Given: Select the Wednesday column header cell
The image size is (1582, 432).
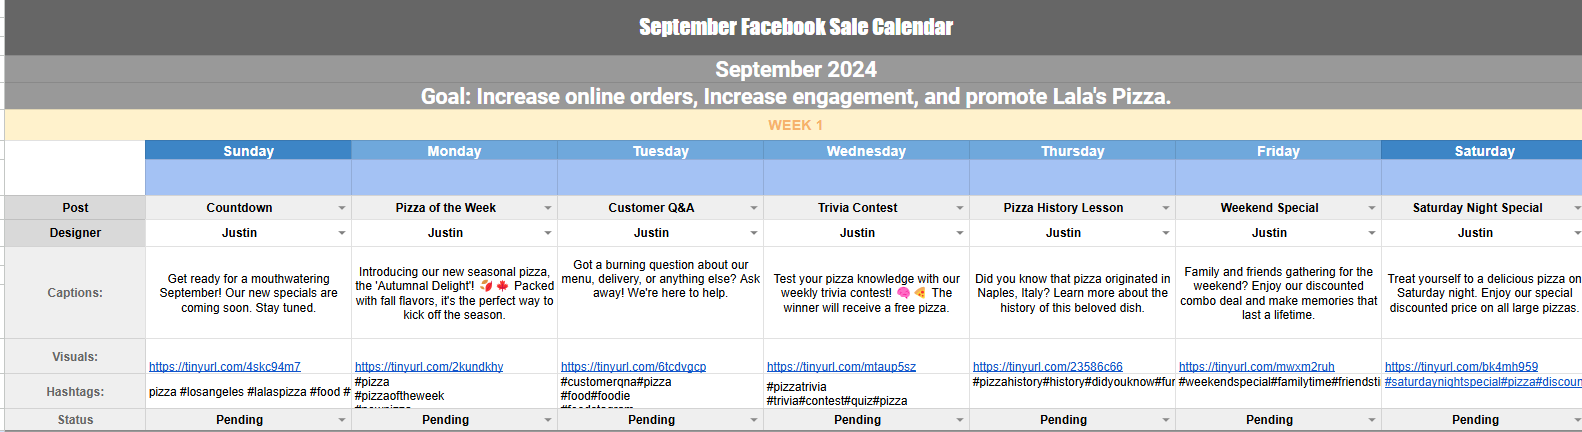Looking at the screenshot, I should click(866, 151).
